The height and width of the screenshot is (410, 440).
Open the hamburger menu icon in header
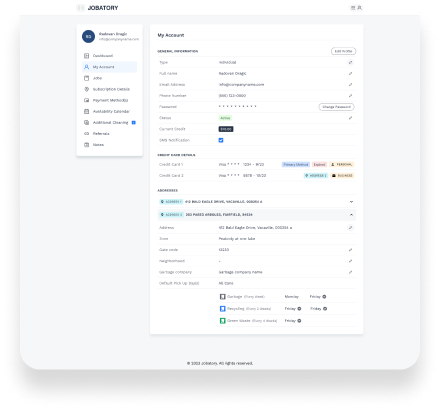[353, 8]
